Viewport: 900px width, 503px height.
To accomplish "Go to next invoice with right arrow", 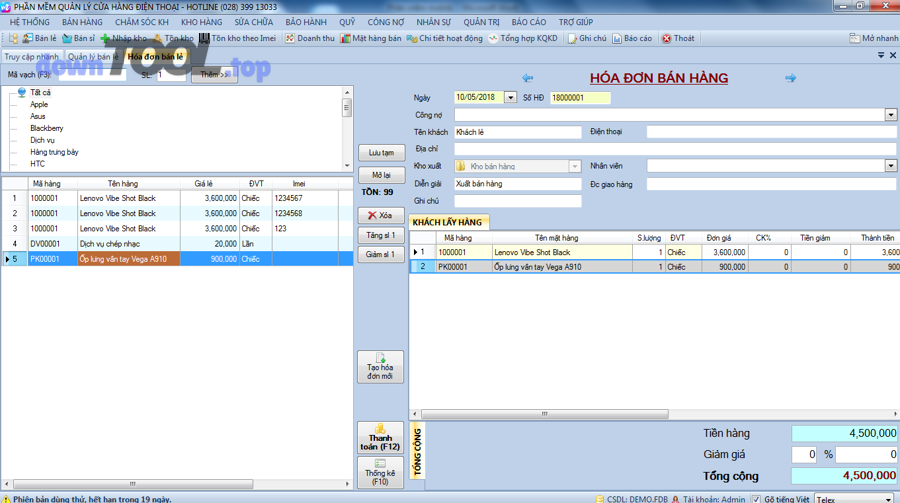I will coord(790,78).
